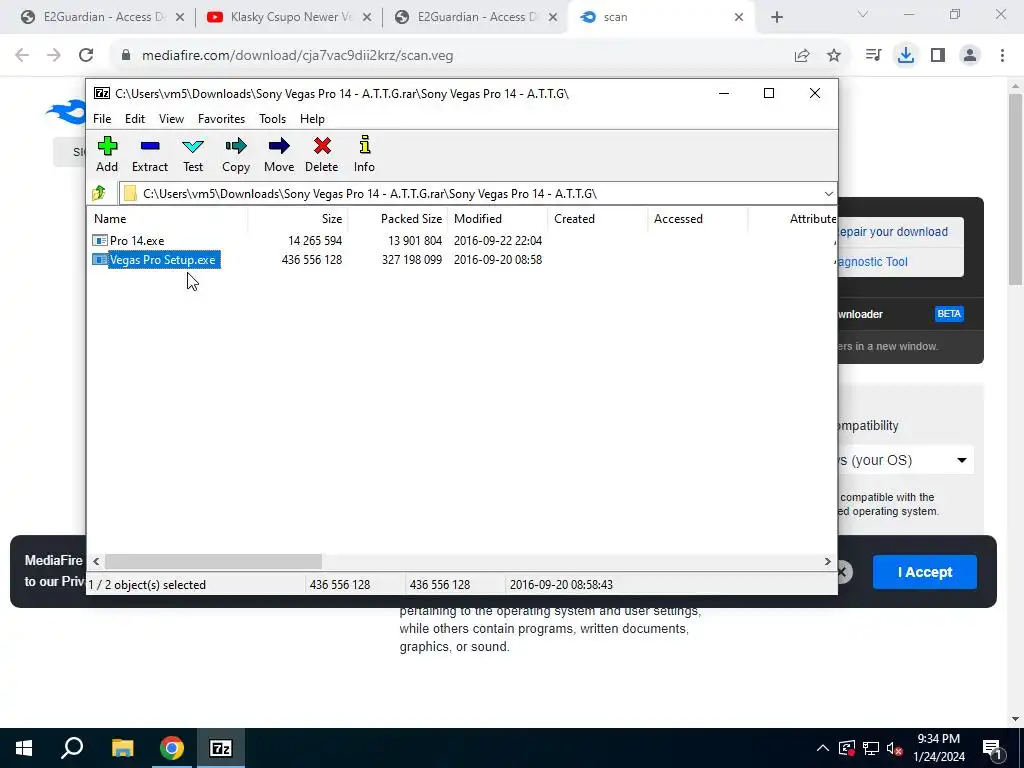
Task: Share this page icon in address bar
Action: (x=802, y=56)
